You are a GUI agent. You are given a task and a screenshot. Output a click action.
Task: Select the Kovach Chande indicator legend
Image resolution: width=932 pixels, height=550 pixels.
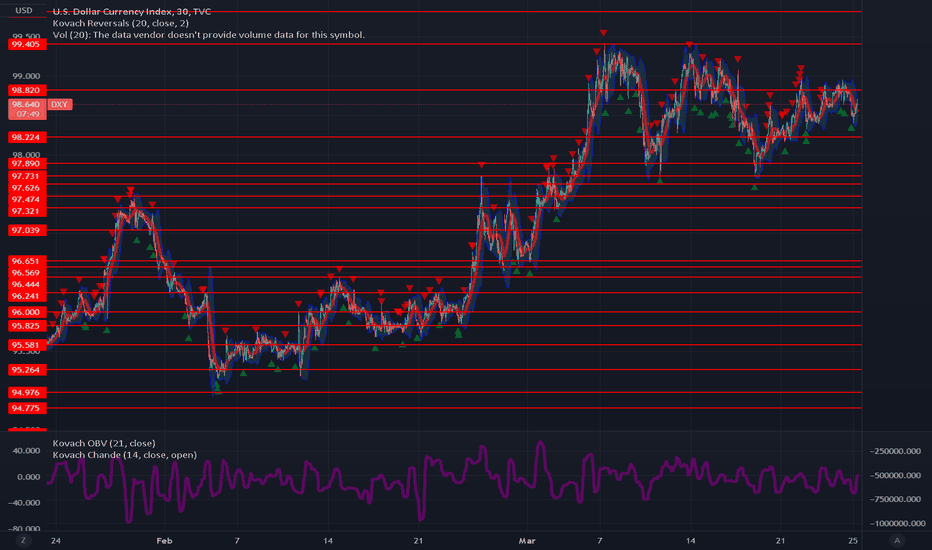(125, 455)
